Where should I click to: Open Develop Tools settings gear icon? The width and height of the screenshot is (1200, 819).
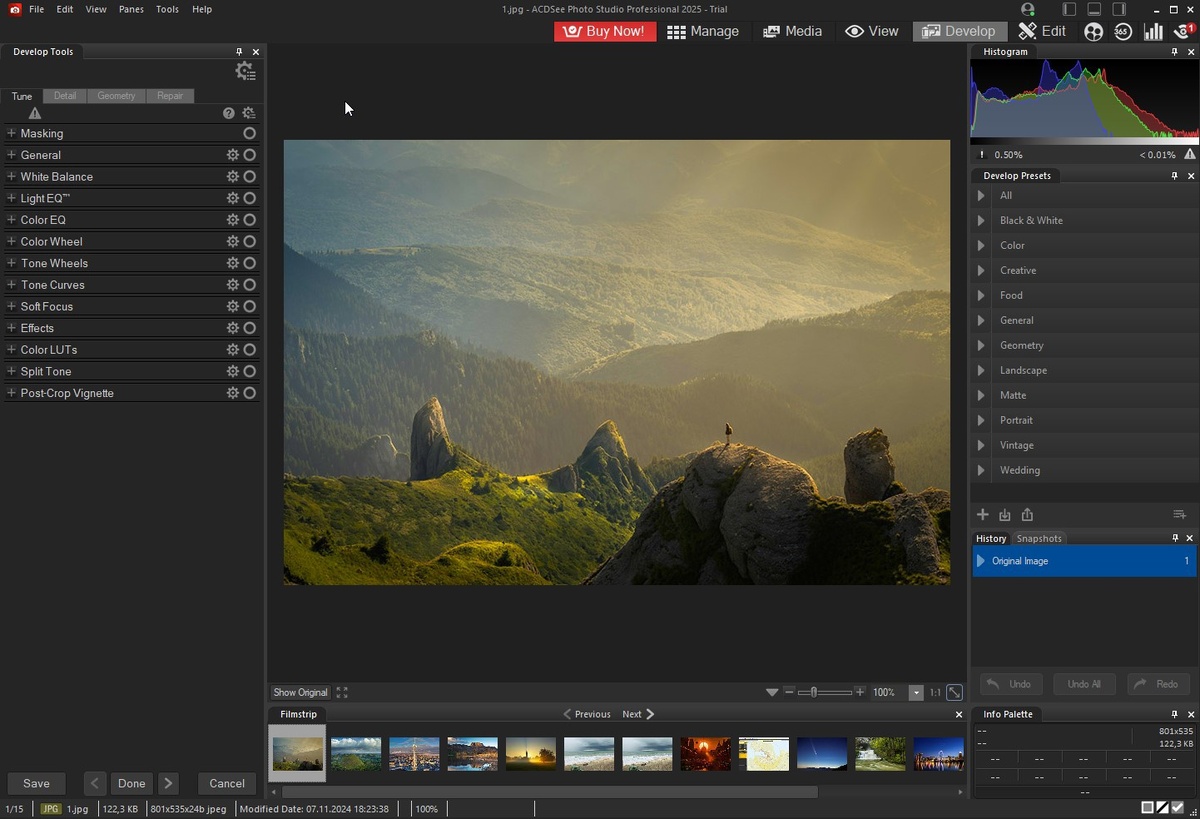pos(245,71)
